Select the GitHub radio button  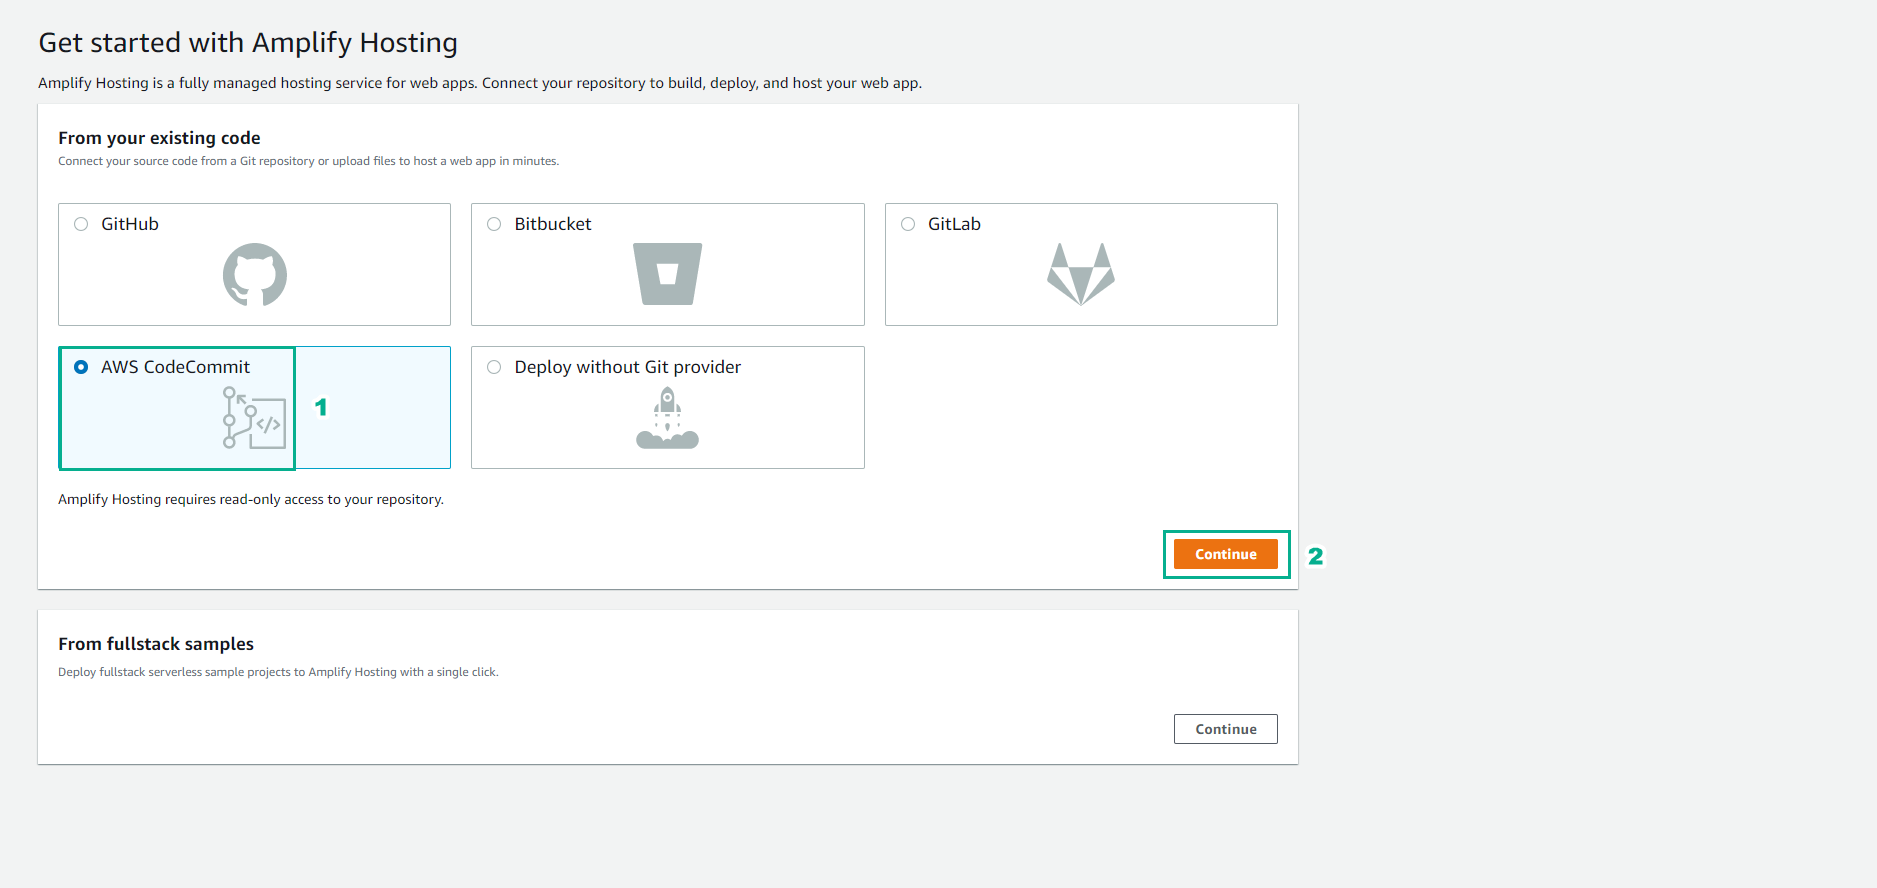pyautogui.click(x=81, y=224)
